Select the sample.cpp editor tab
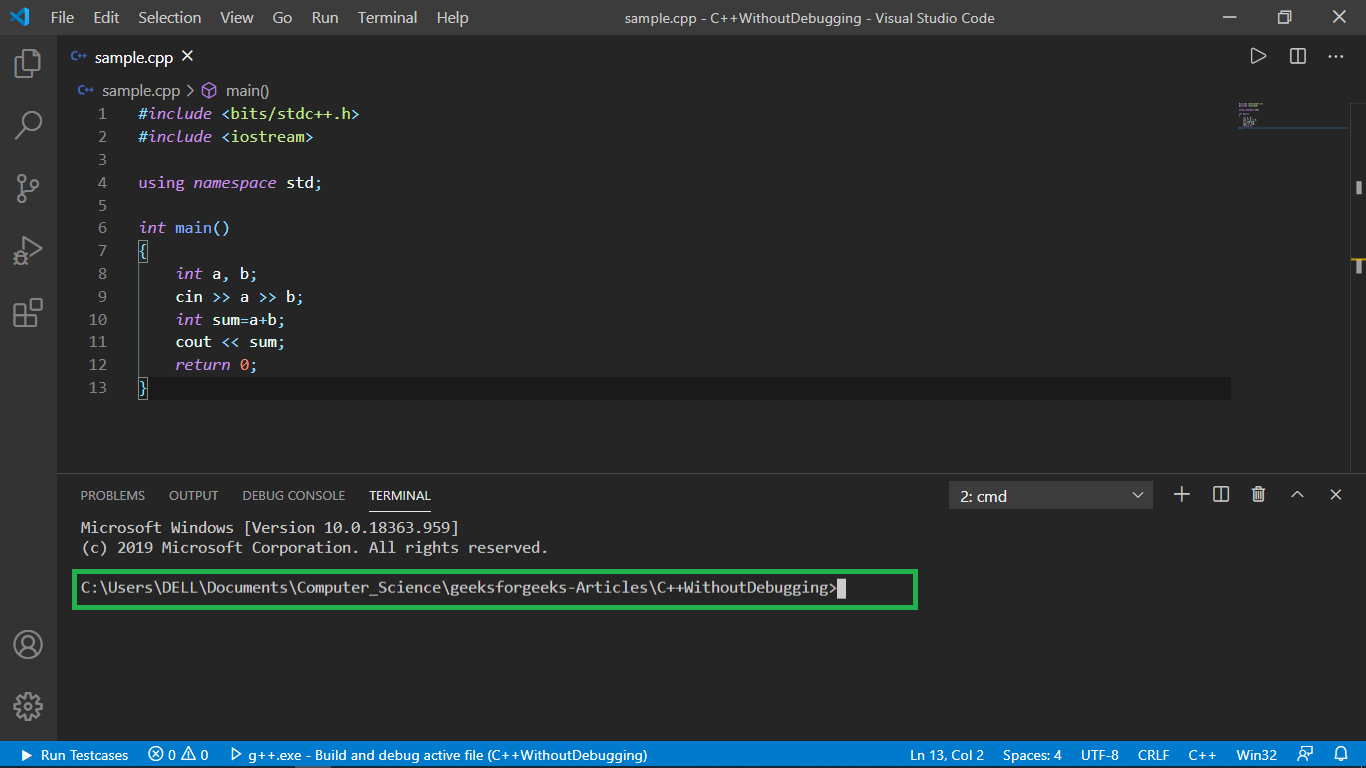The height and width of the screenshot is (768, 1366). pos(133,57)
